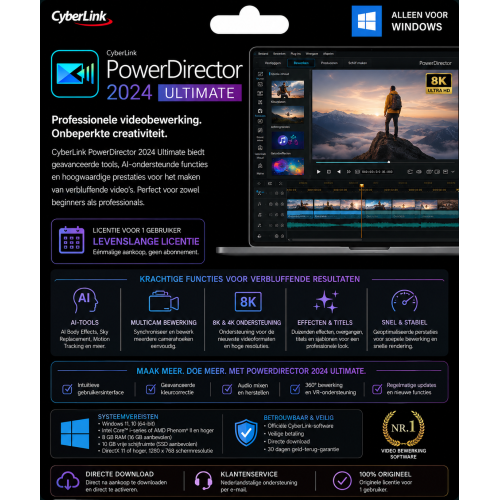Select the music notes thumbnail in the library
The height and width of the screenshot is (500, 500).
(288, 141)
